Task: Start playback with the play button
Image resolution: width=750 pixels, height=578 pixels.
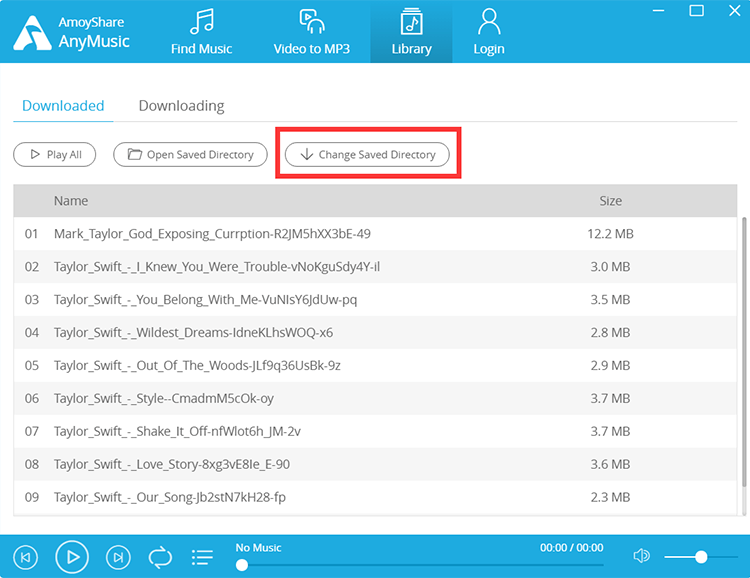Action: [x=72, y=557]
